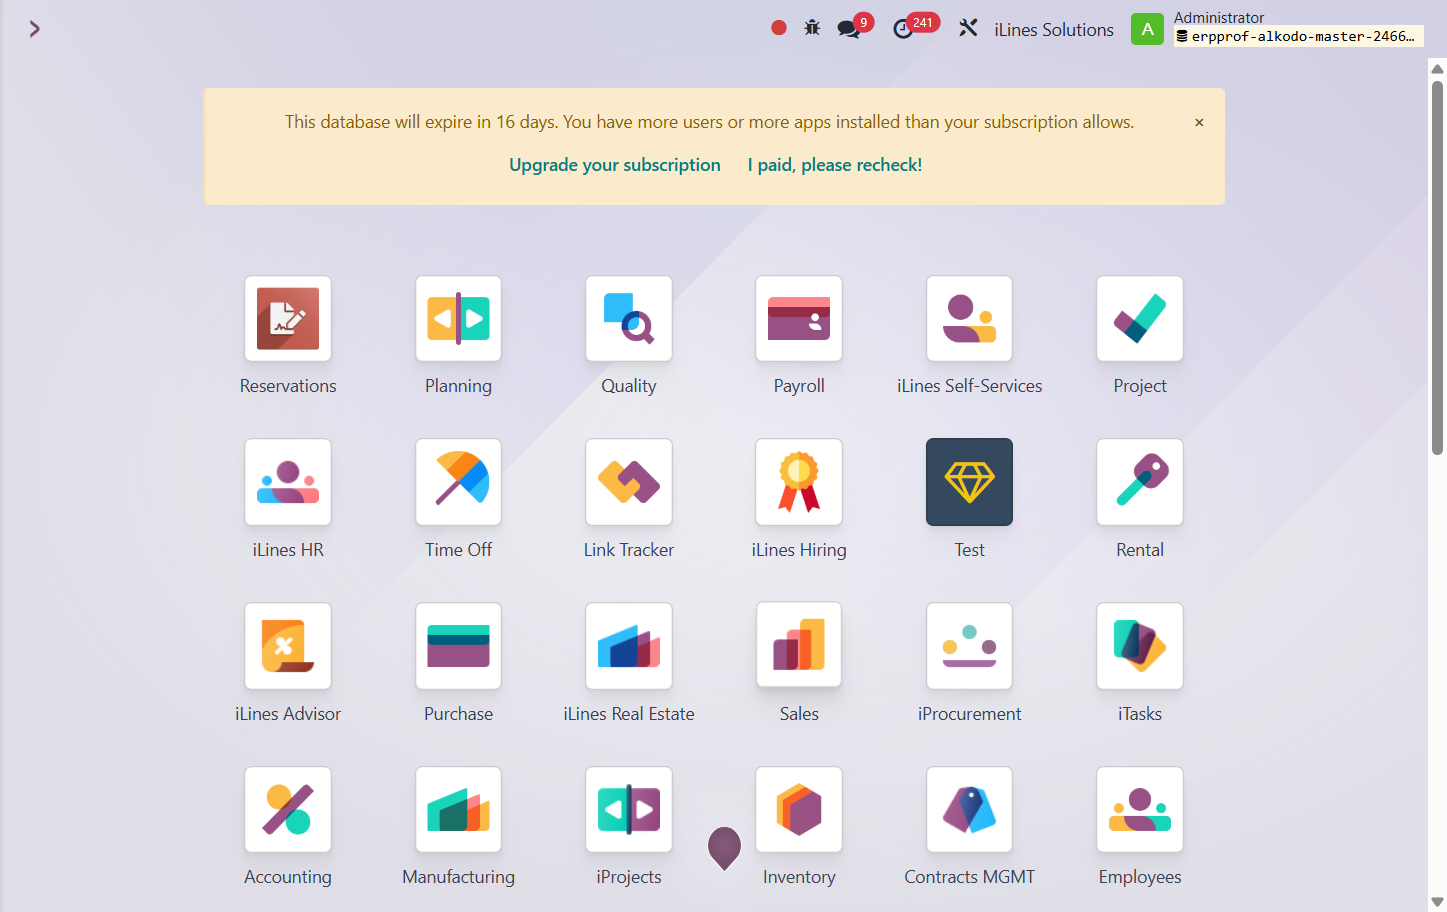Open the Purchase app
The height and width of the screenshot is (912, 1447).
coord(458,646)
